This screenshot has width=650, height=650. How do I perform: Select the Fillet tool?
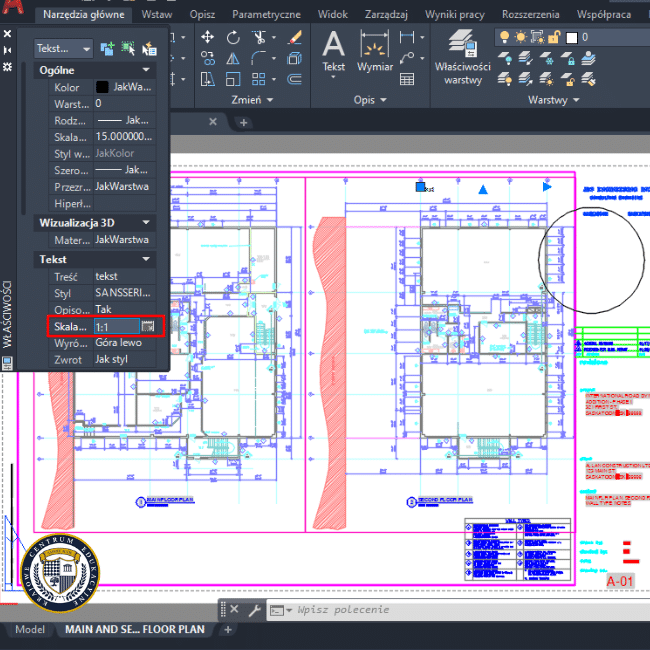[259, 58]
